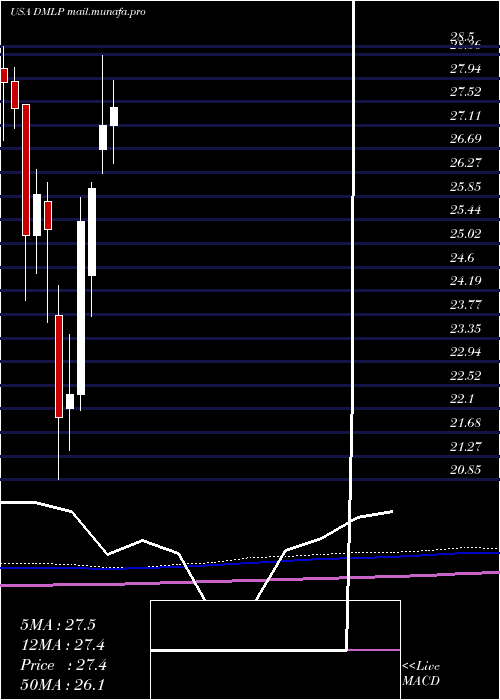Click the 20.85 axis label

click(x=465, y=470)
